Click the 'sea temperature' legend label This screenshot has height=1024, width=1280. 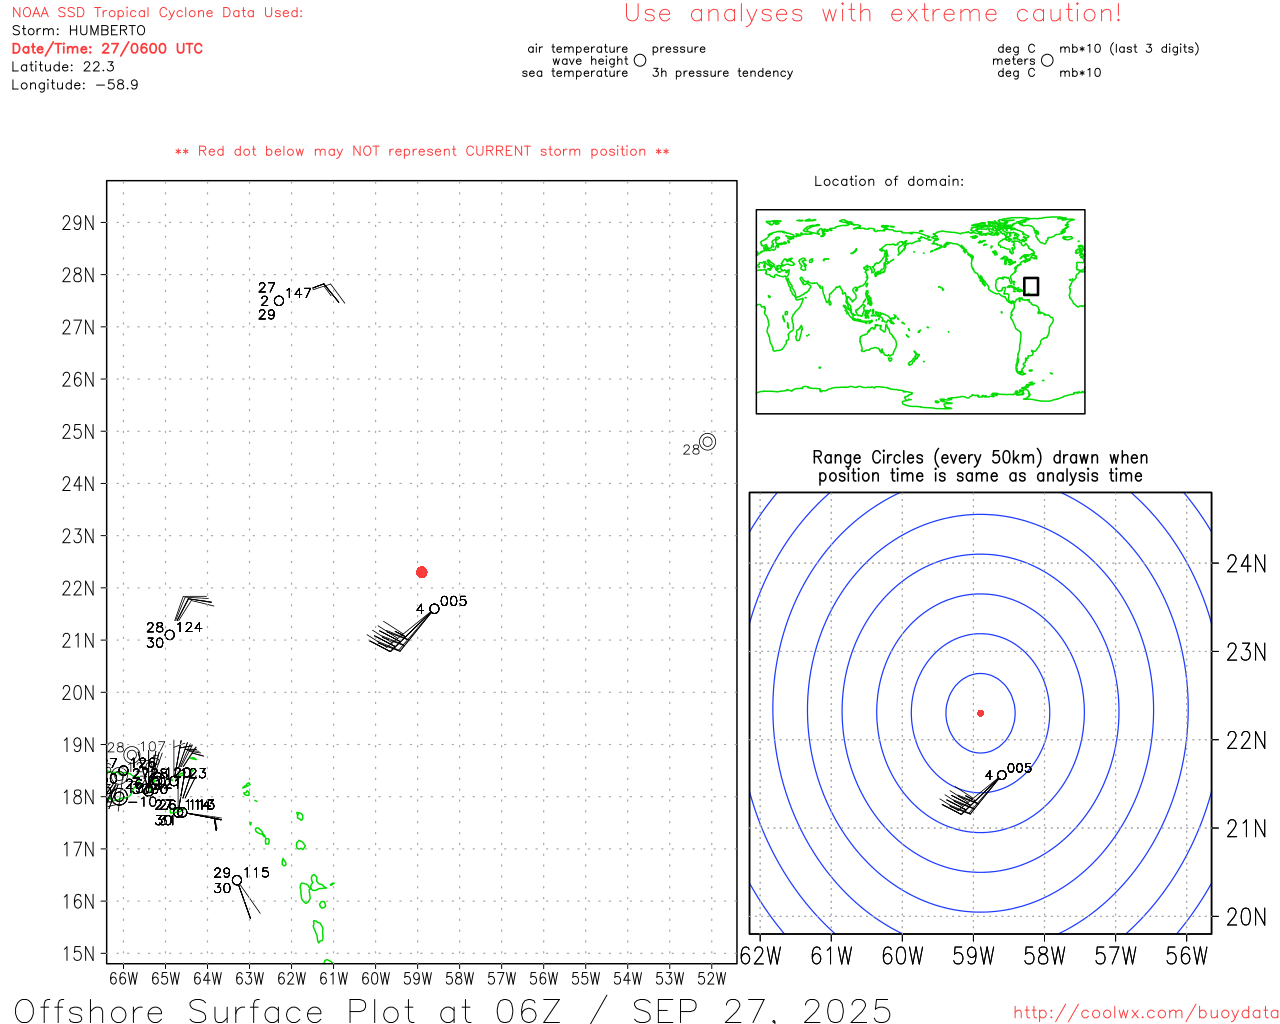click(575, 73)
